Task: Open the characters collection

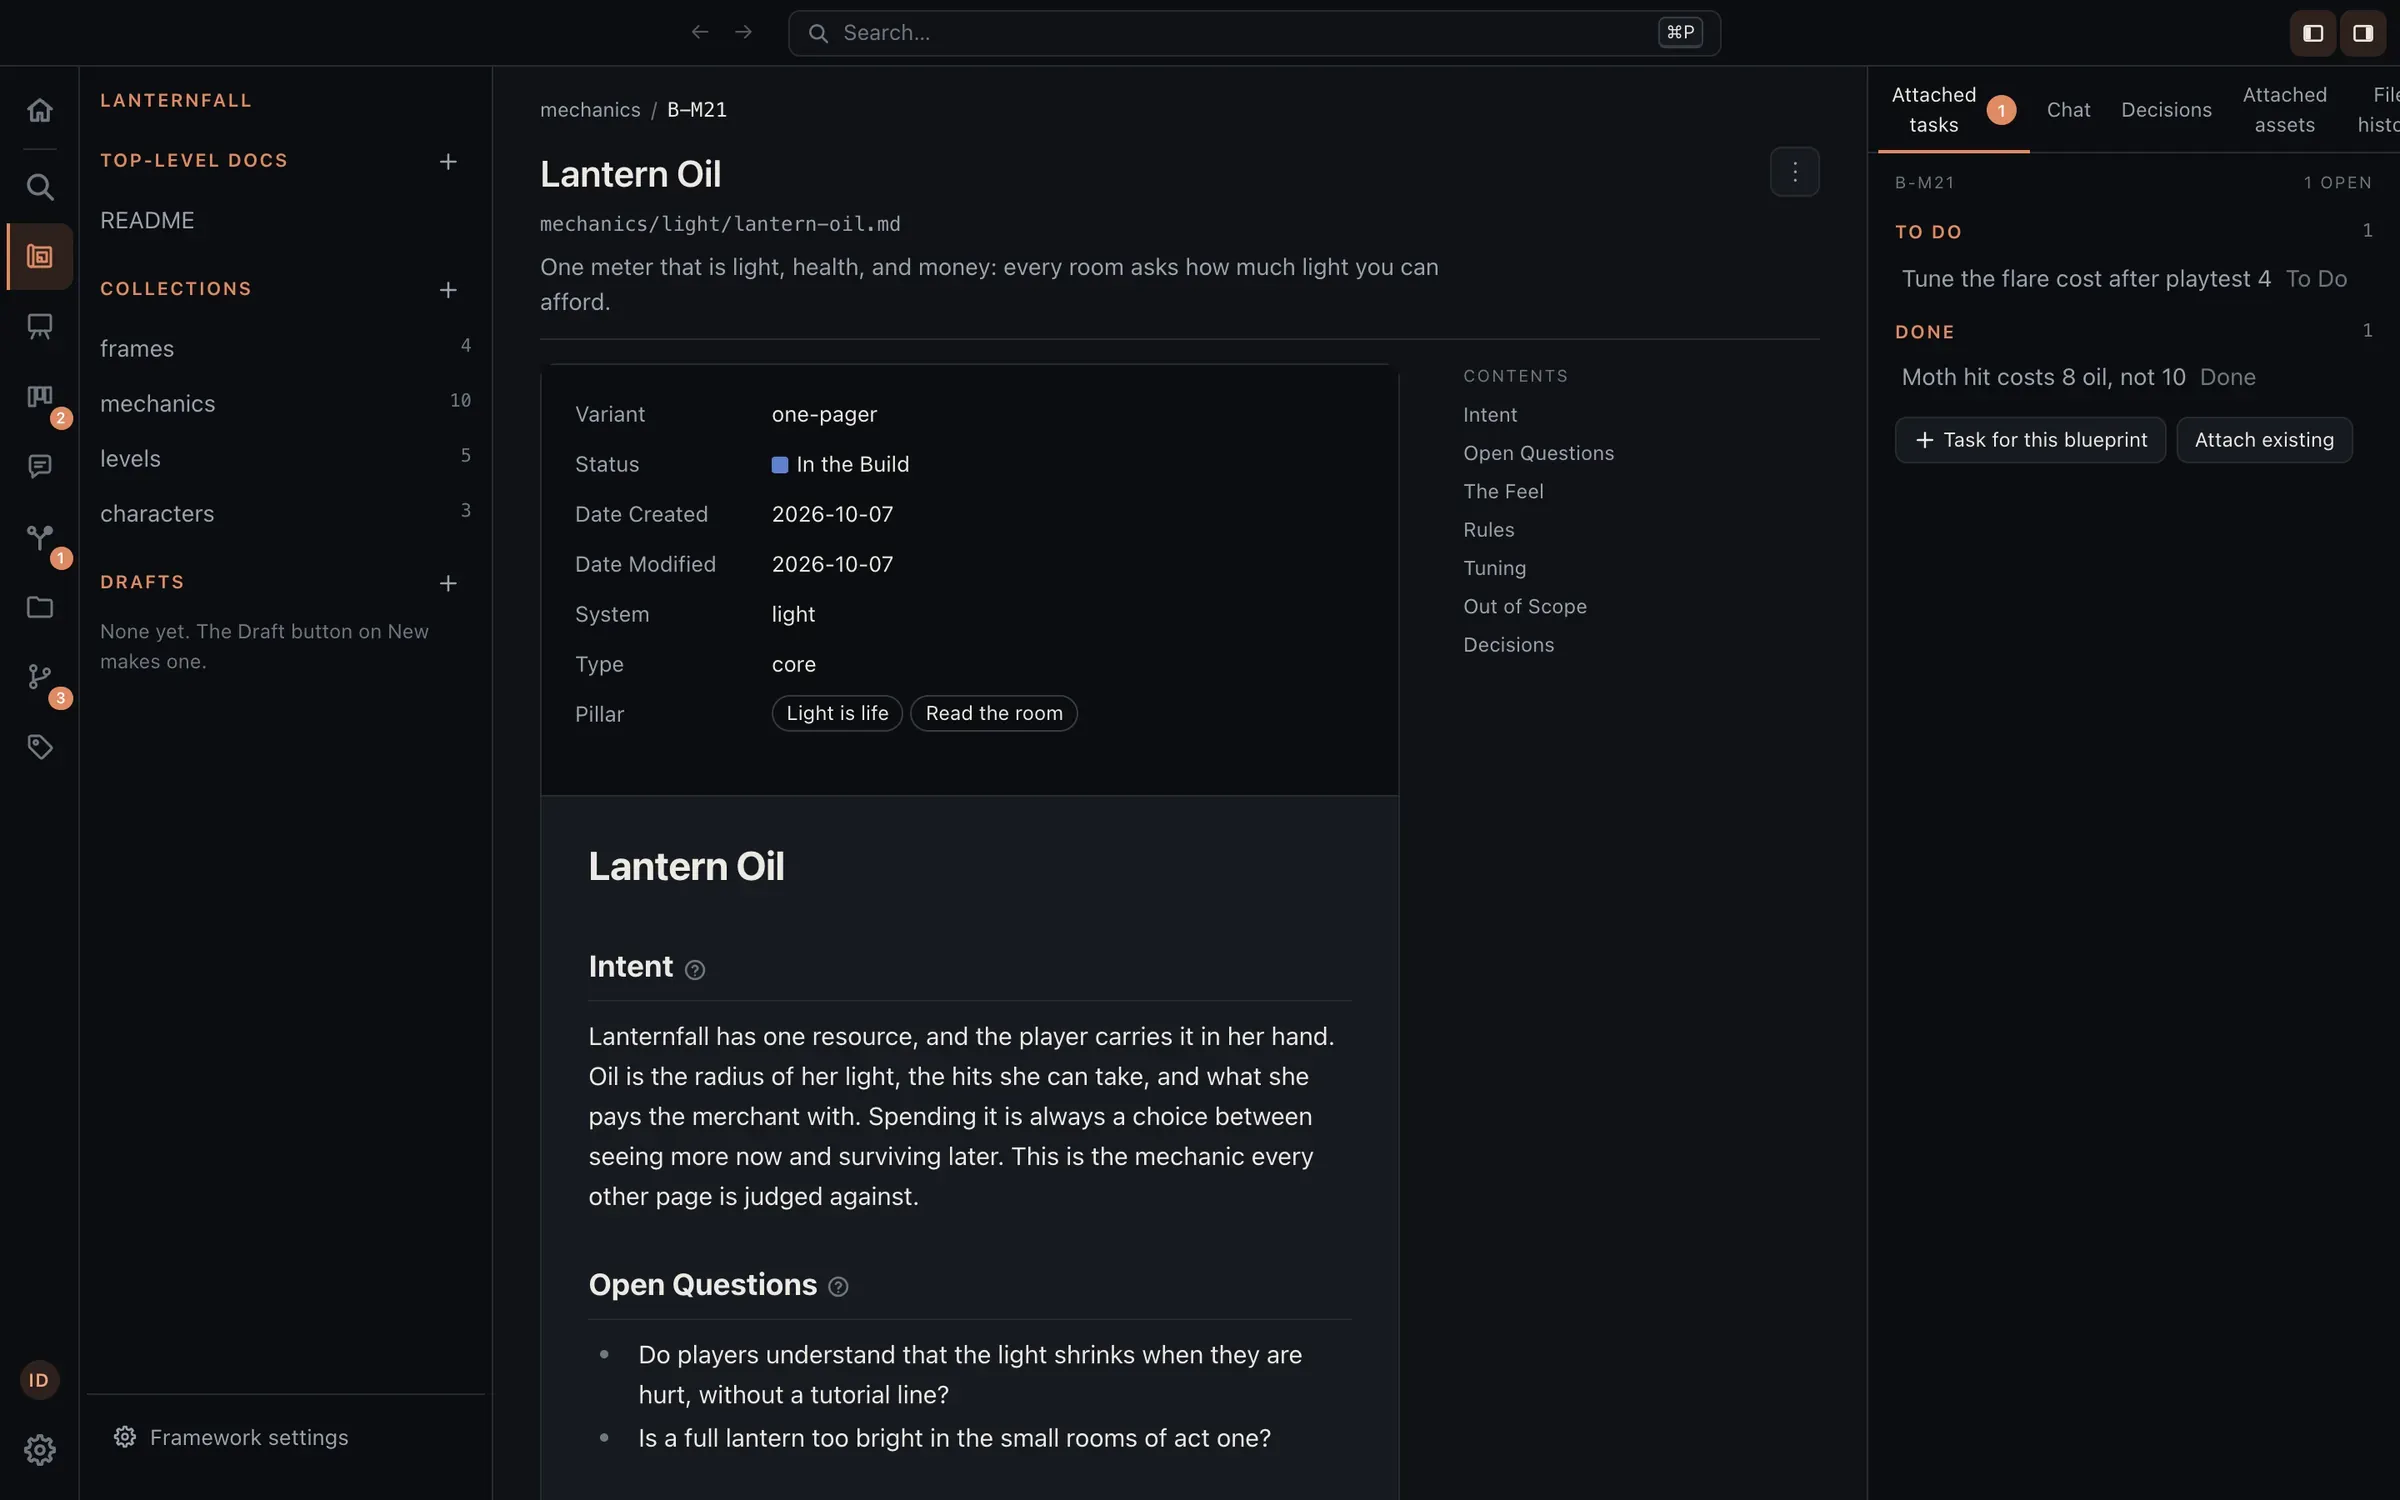Action: coord(285,513)
